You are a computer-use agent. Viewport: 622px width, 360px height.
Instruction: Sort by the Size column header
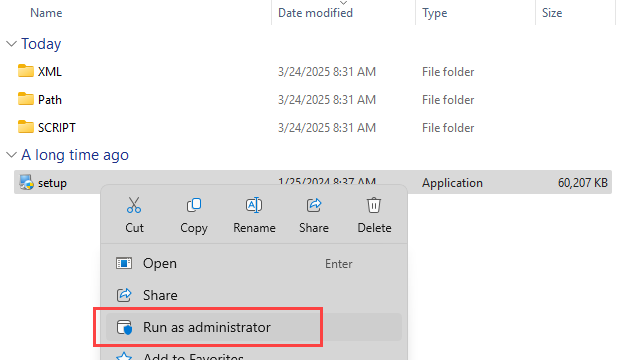(x=552, y=13)
